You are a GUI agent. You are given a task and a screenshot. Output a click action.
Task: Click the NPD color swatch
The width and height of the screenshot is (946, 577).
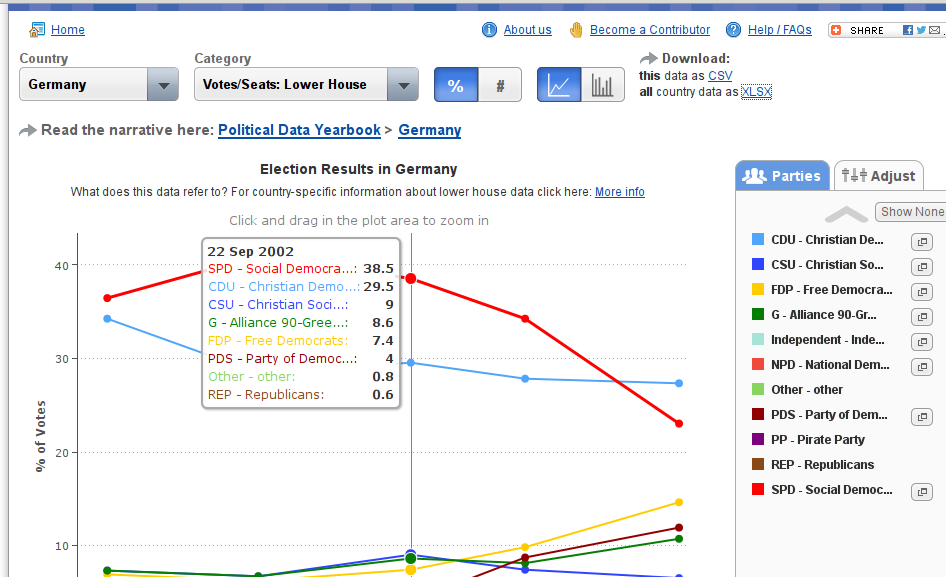(758, 365)
